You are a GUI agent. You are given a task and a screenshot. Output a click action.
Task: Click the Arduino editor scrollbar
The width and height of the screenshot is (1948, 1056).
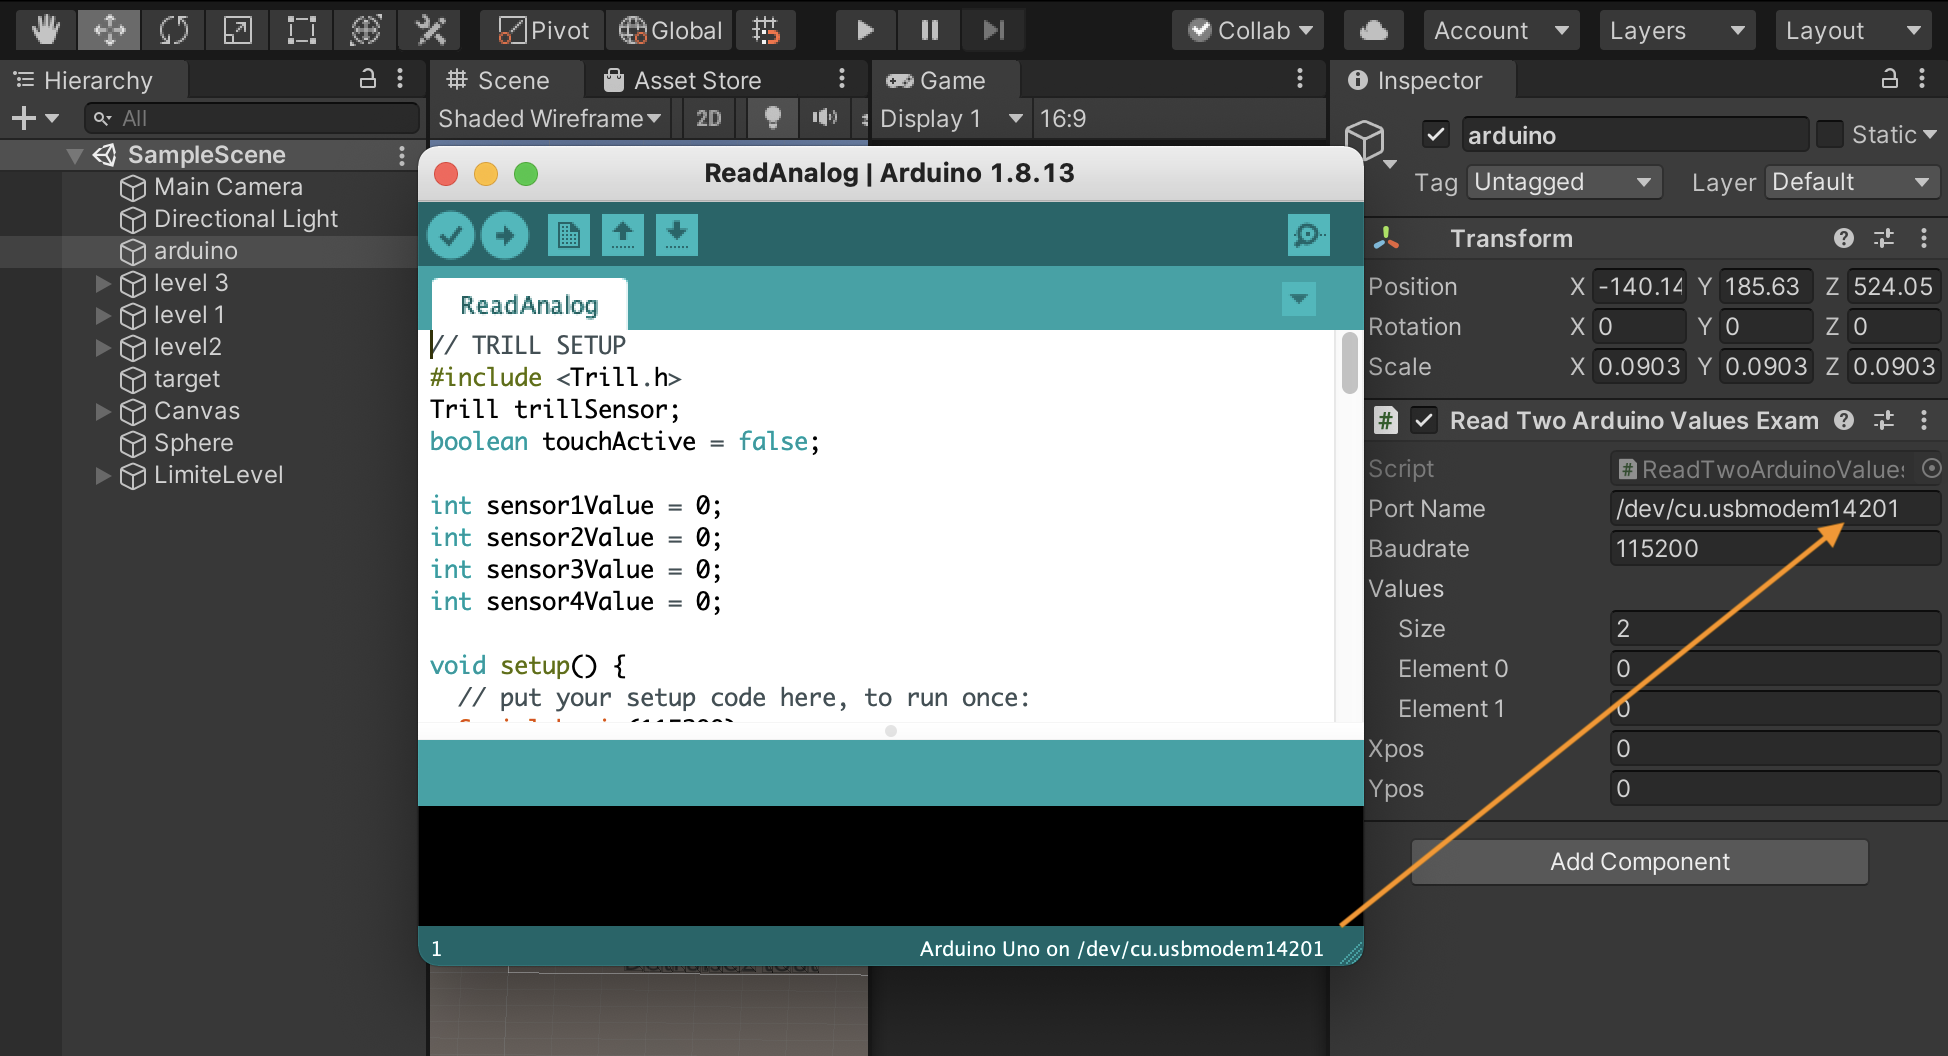tap(1349, 364)
